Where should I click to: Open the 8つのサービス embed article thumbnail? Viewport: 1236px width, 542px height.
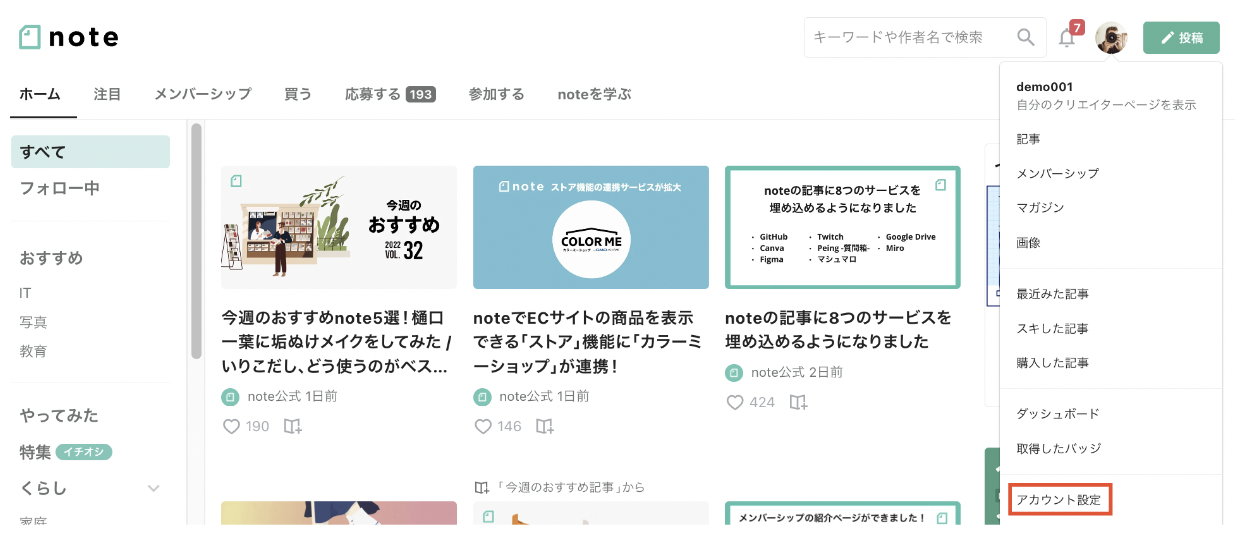(x=843, y=227)
